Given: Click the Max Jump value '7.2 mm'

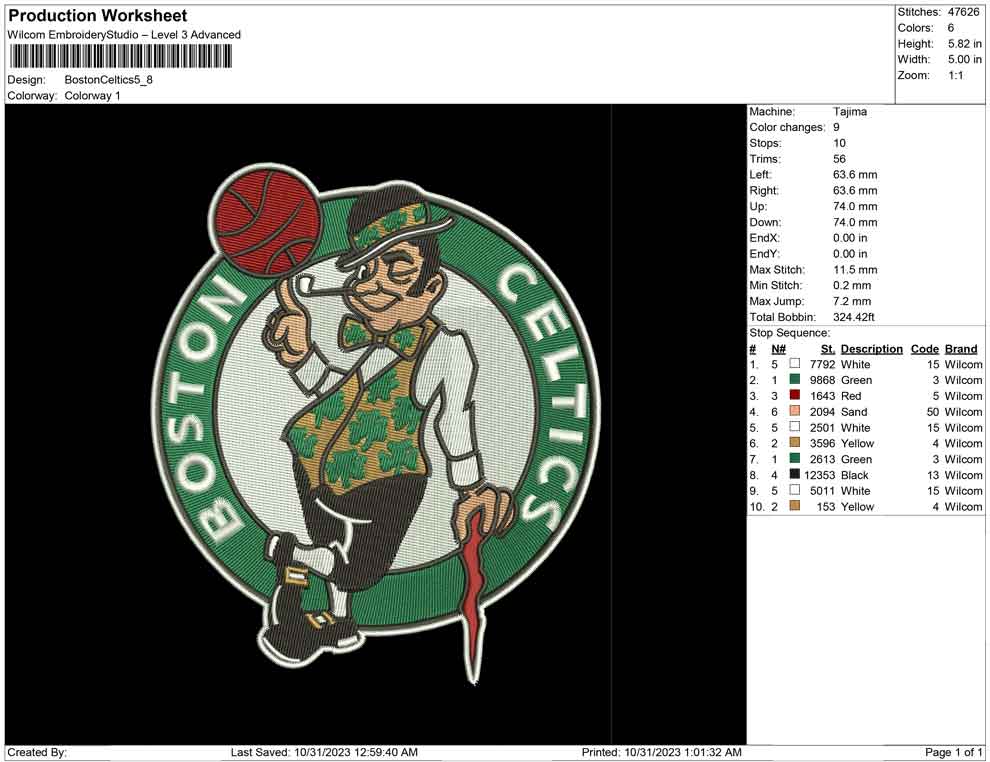Looking at the screenshot, I should [852, 301].
